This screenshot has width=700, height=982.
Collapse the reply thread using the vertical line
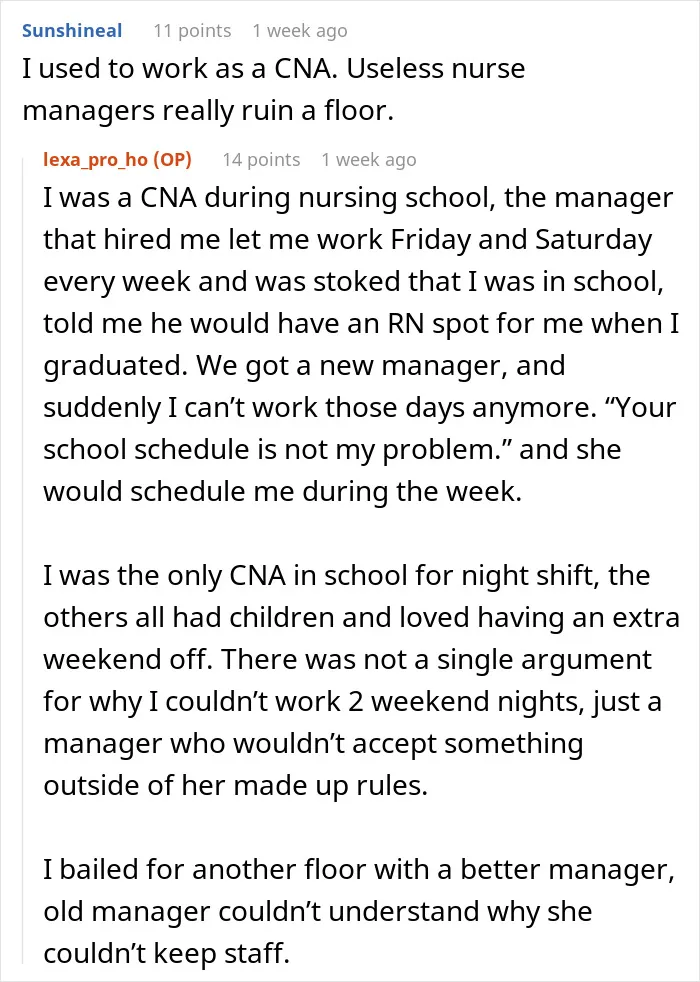(24, 557)
